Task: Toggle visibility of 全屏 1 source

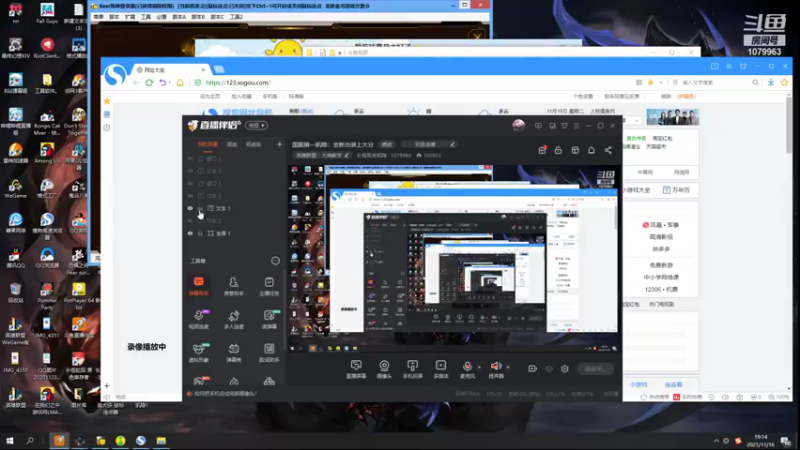Action: [x=190, y=233]
